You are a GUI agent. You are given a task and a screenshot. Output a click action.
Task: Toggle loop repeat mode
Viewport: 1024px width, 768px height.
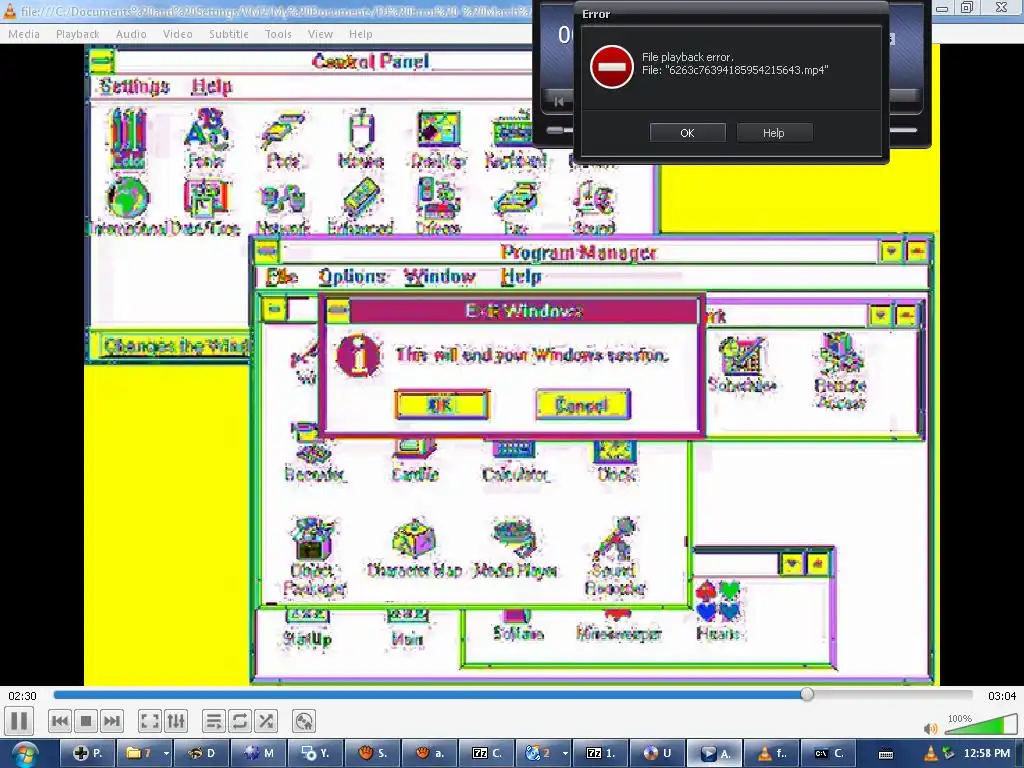[240, 722]
